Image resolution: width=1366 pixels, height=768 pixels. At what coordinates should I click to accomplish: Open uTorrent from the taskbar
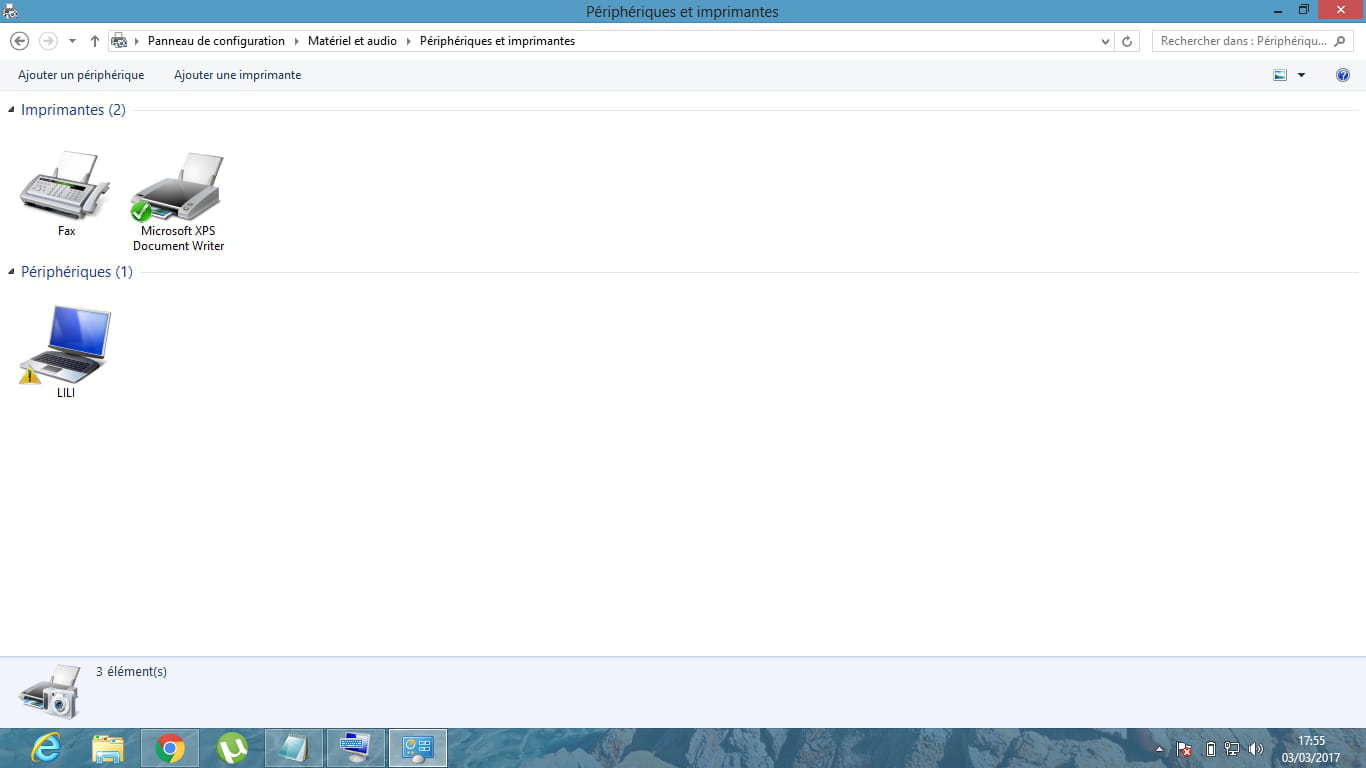point(232,748)
